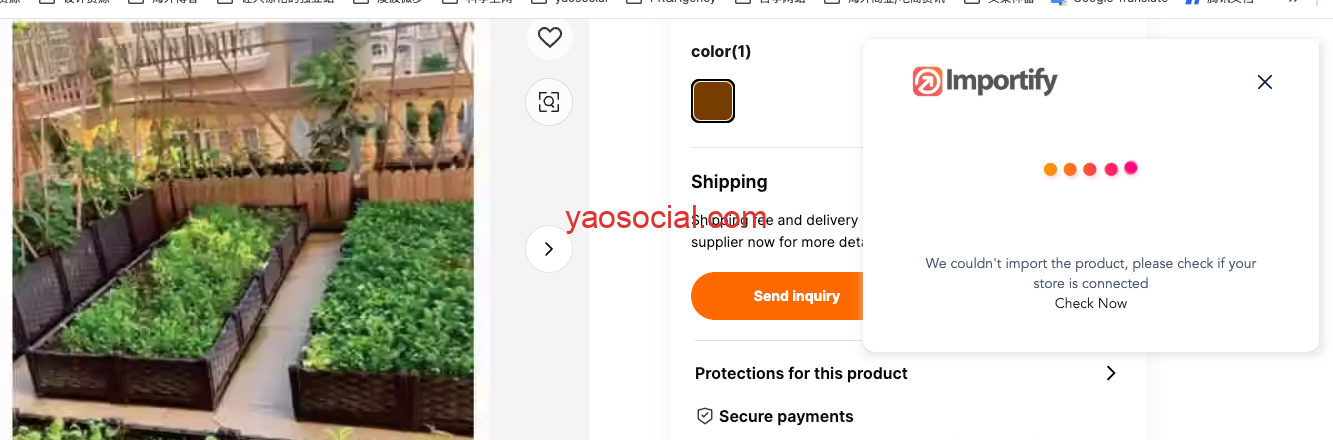The width and height of the screenshot is (1333, 440).
Task: Click the Secure payments shield icon
Action: (x=704, y=416)
